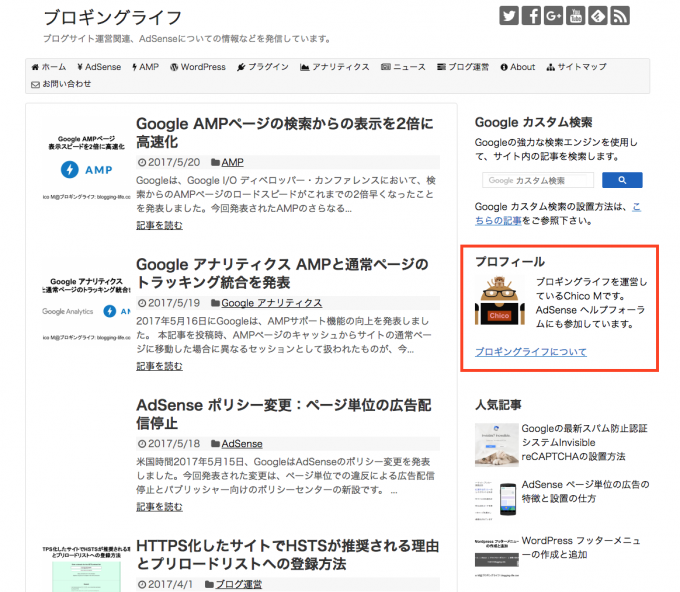Open アナリティクス navigation menu item

click(335, 67)
